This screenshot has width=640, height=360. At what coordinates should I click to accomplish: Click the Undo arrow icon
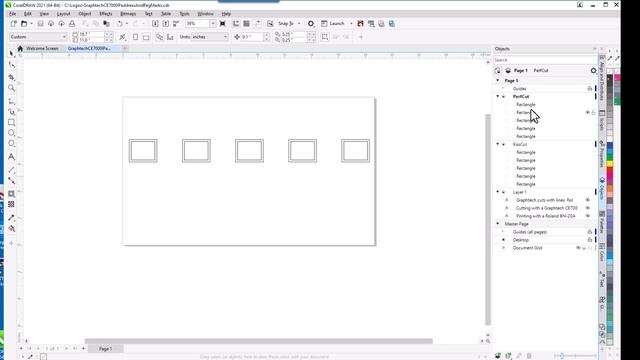(120, 24)
